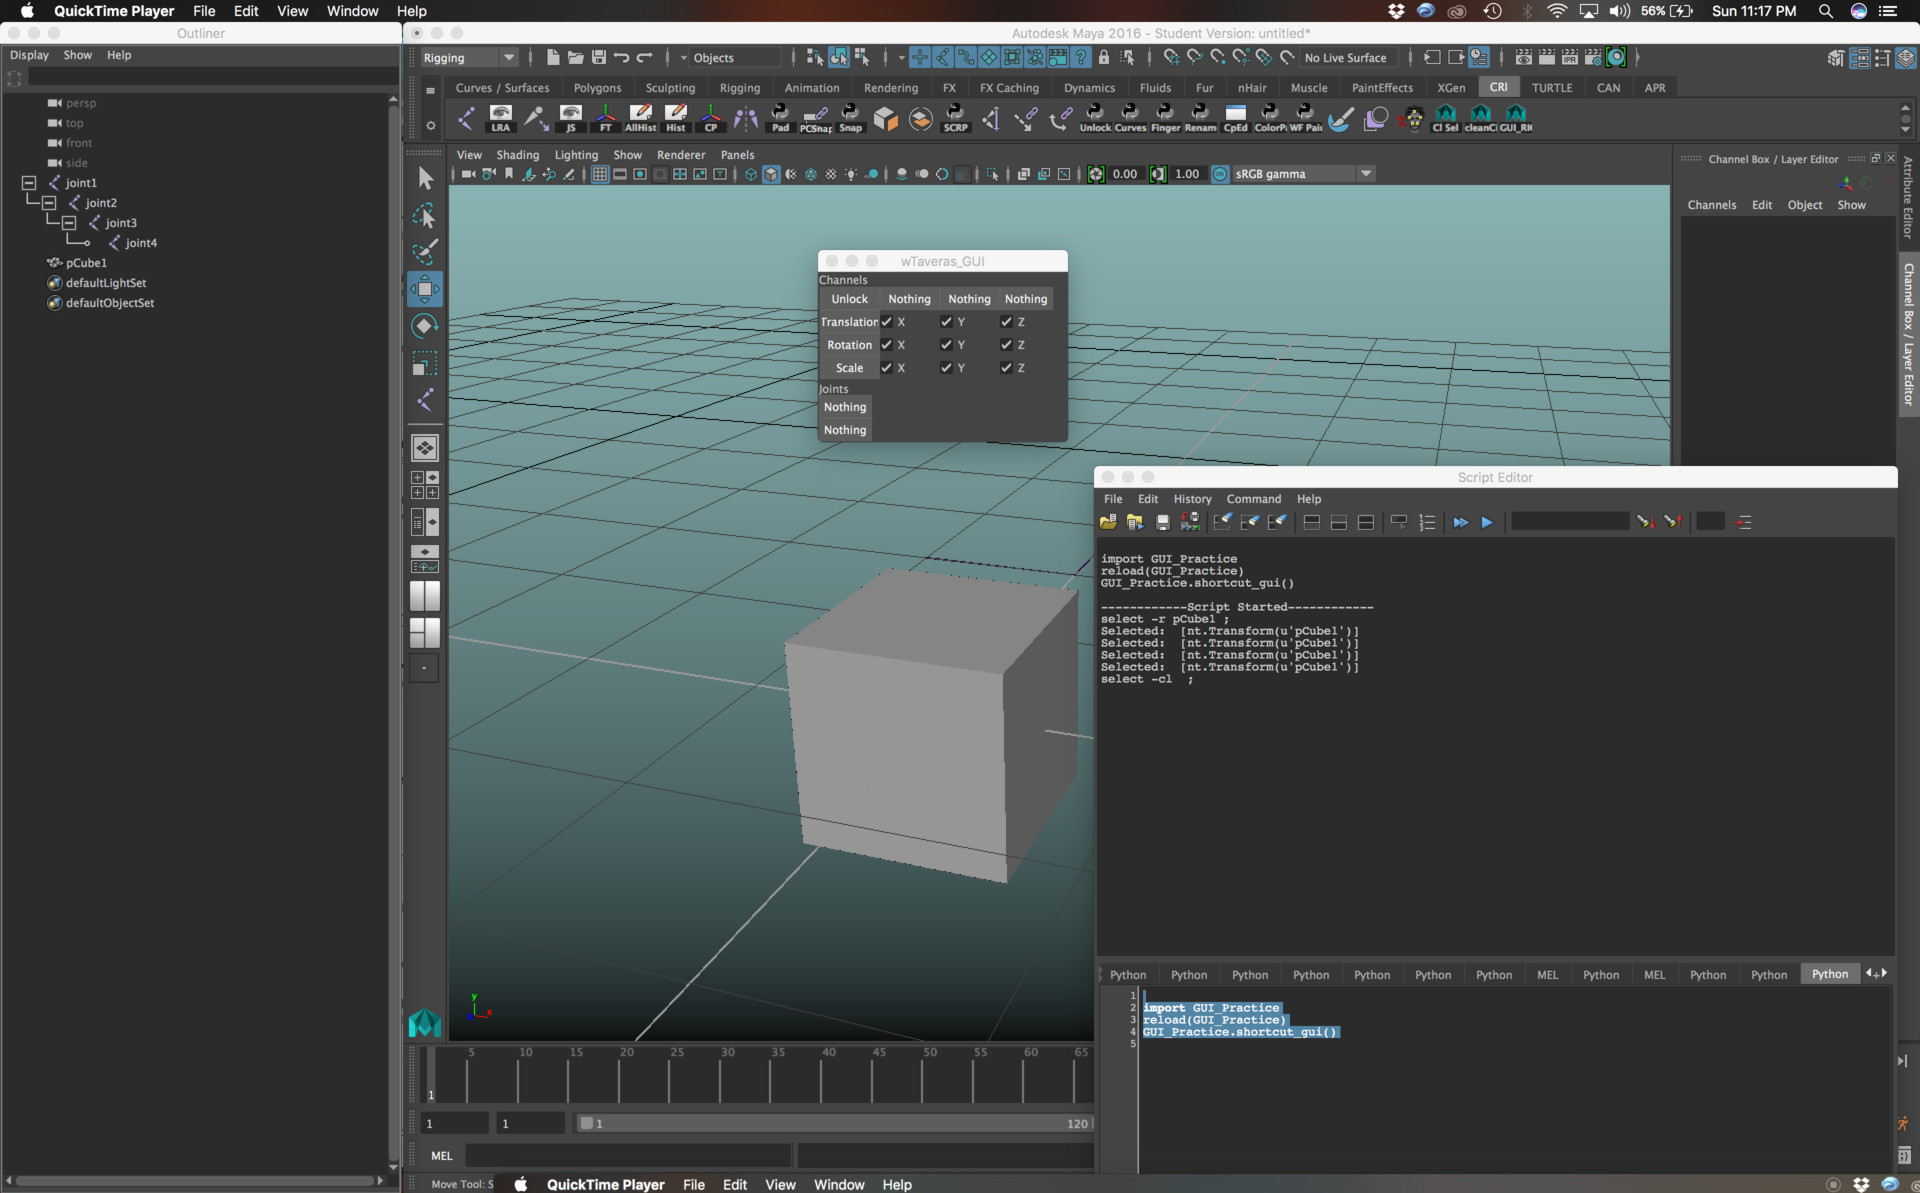The height and width of the screenshot is (1193, 1920).
Task: Uncheck Rotation Y checkbox
Action: click(946, 345)
